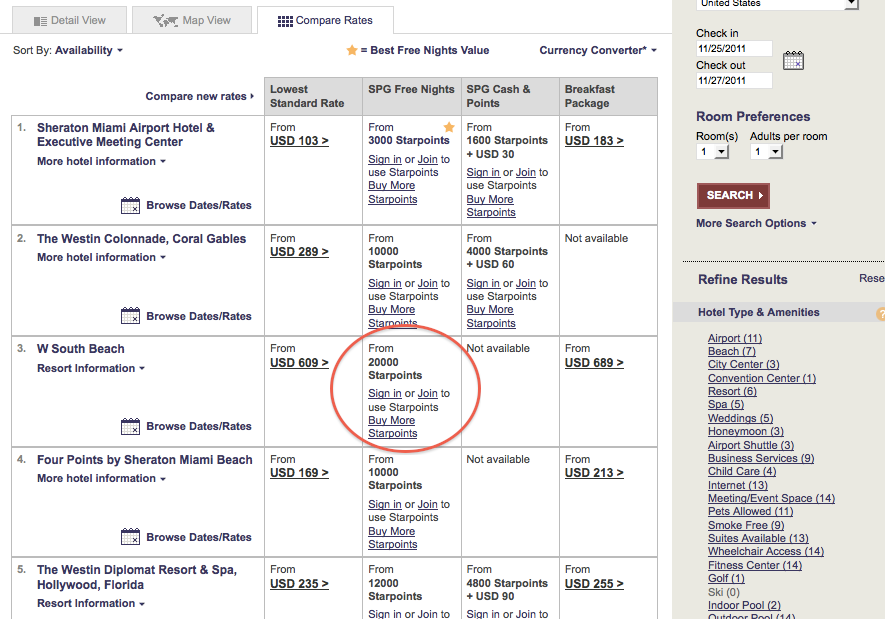The width and height of the screenshot is (885, 619).
Task: Expand More hotel information for Westin Colonnade
Action: [102, 257]
